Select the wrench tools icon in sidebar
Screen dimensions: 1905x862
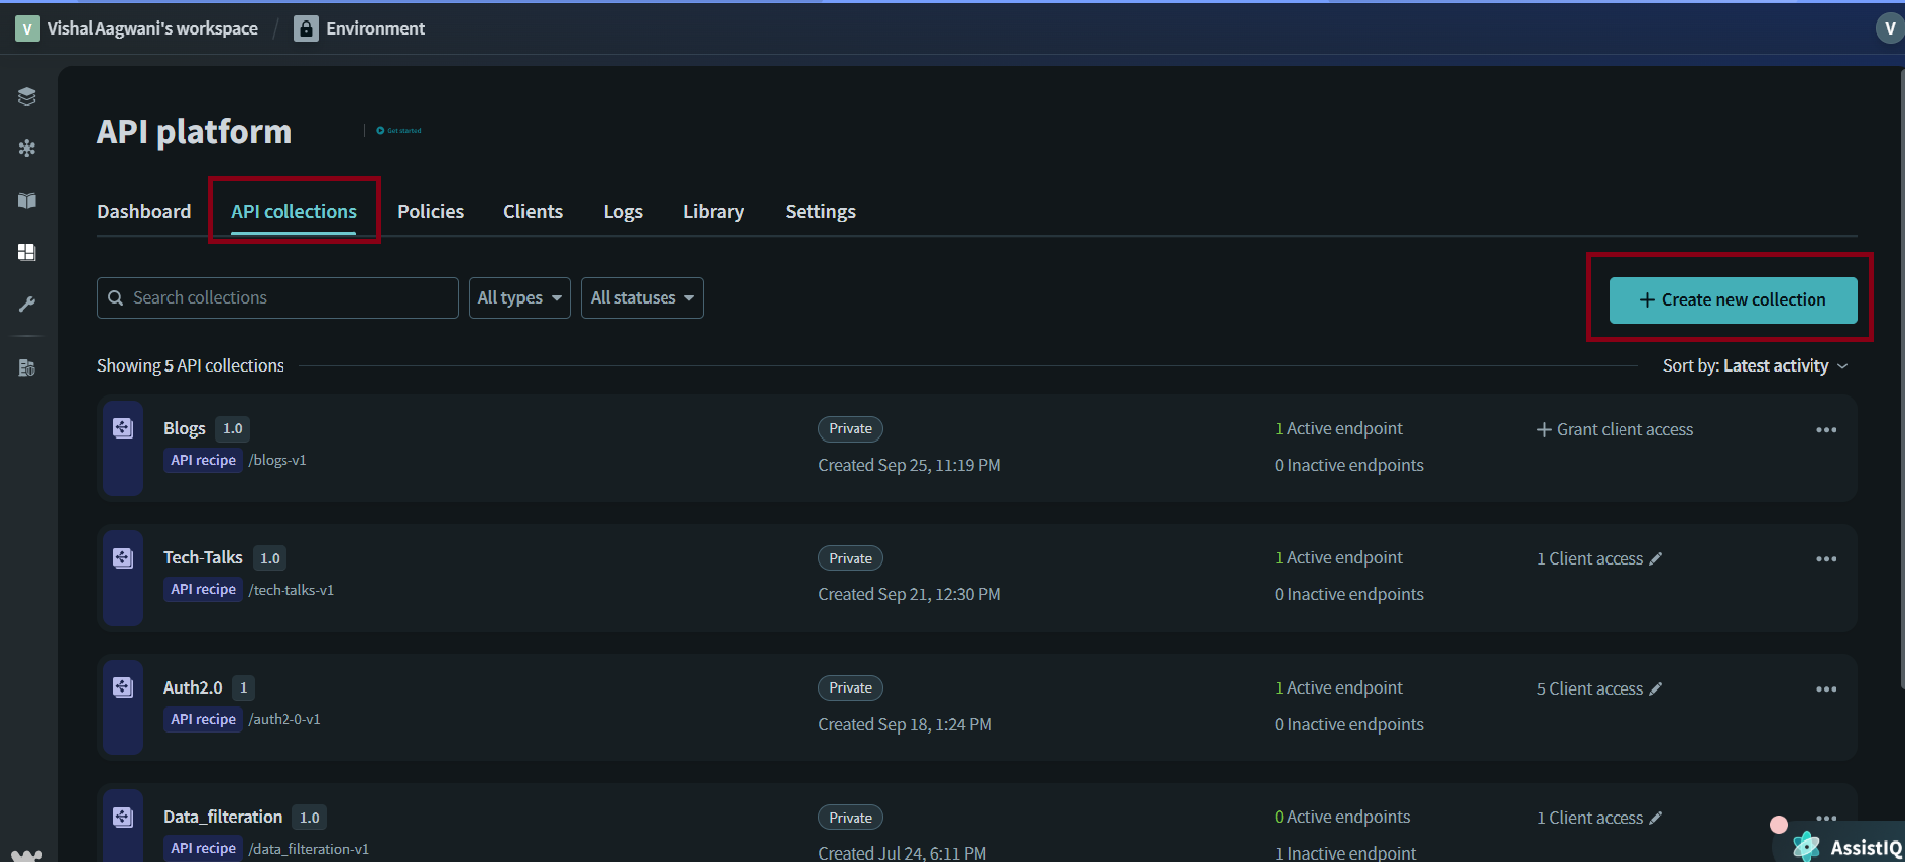click(27, 304)
